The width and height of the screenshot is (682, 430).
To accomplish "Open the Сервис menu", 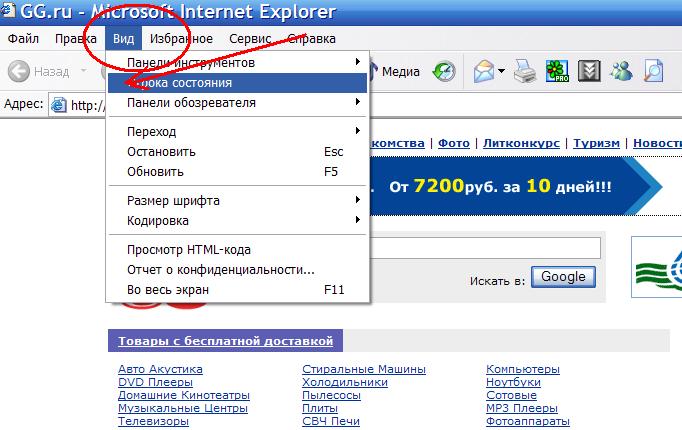I will (x=250, y=39).
